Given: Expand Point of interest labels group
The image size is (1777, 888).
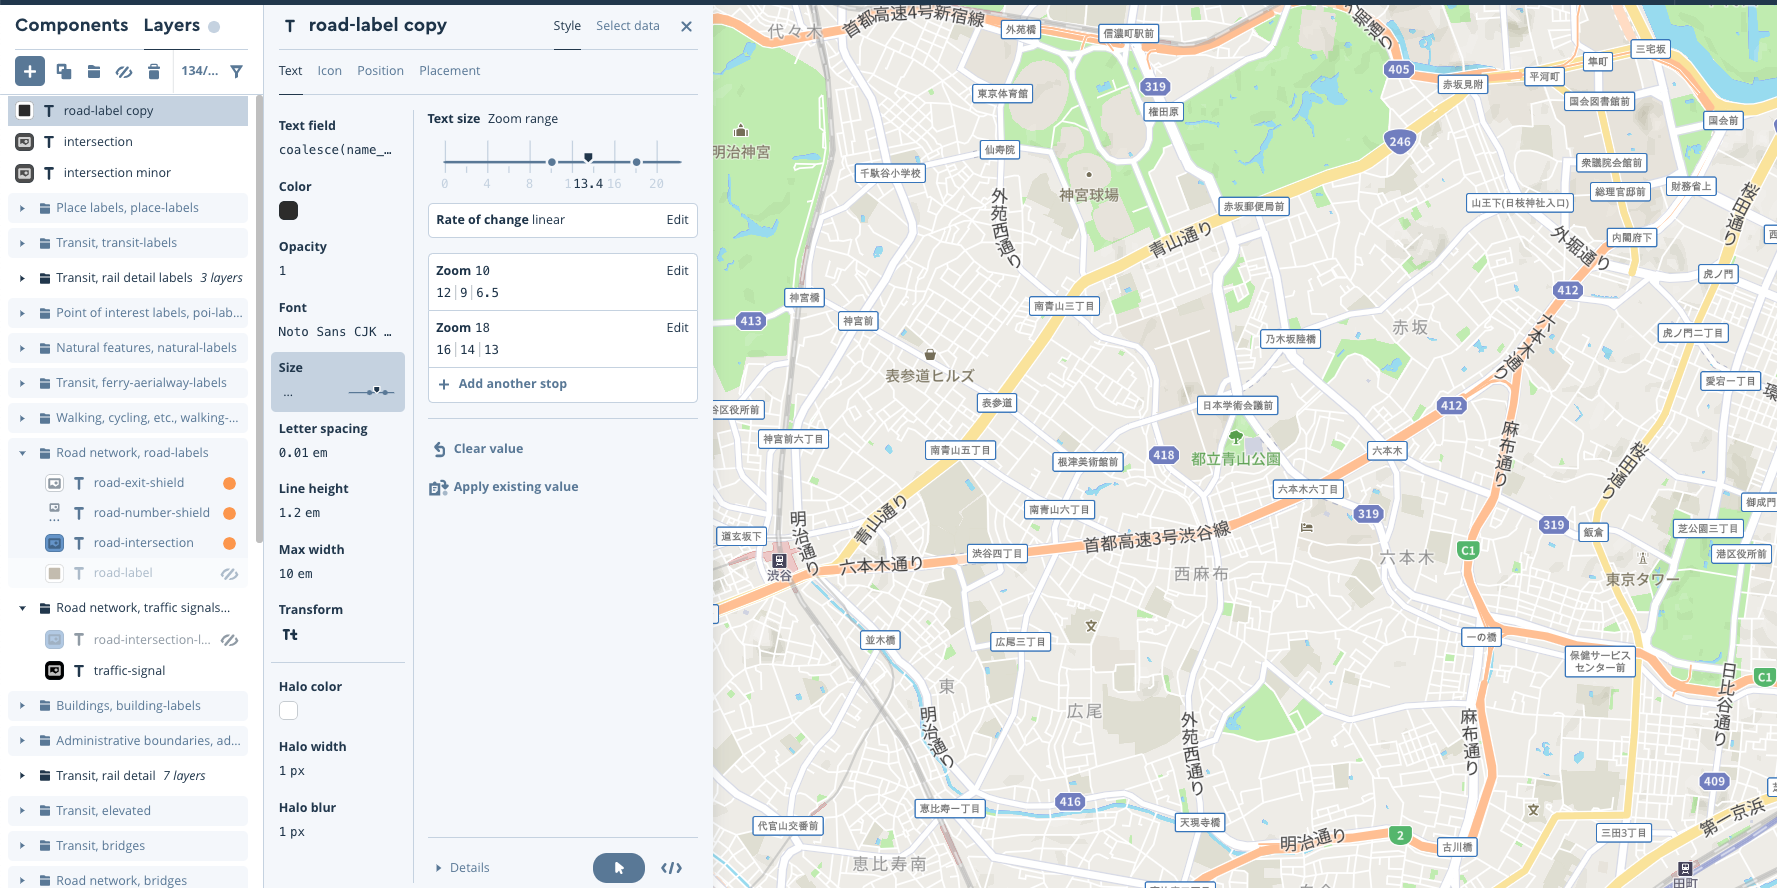Looking at the screenshot, I should click(x=22, y=313).
